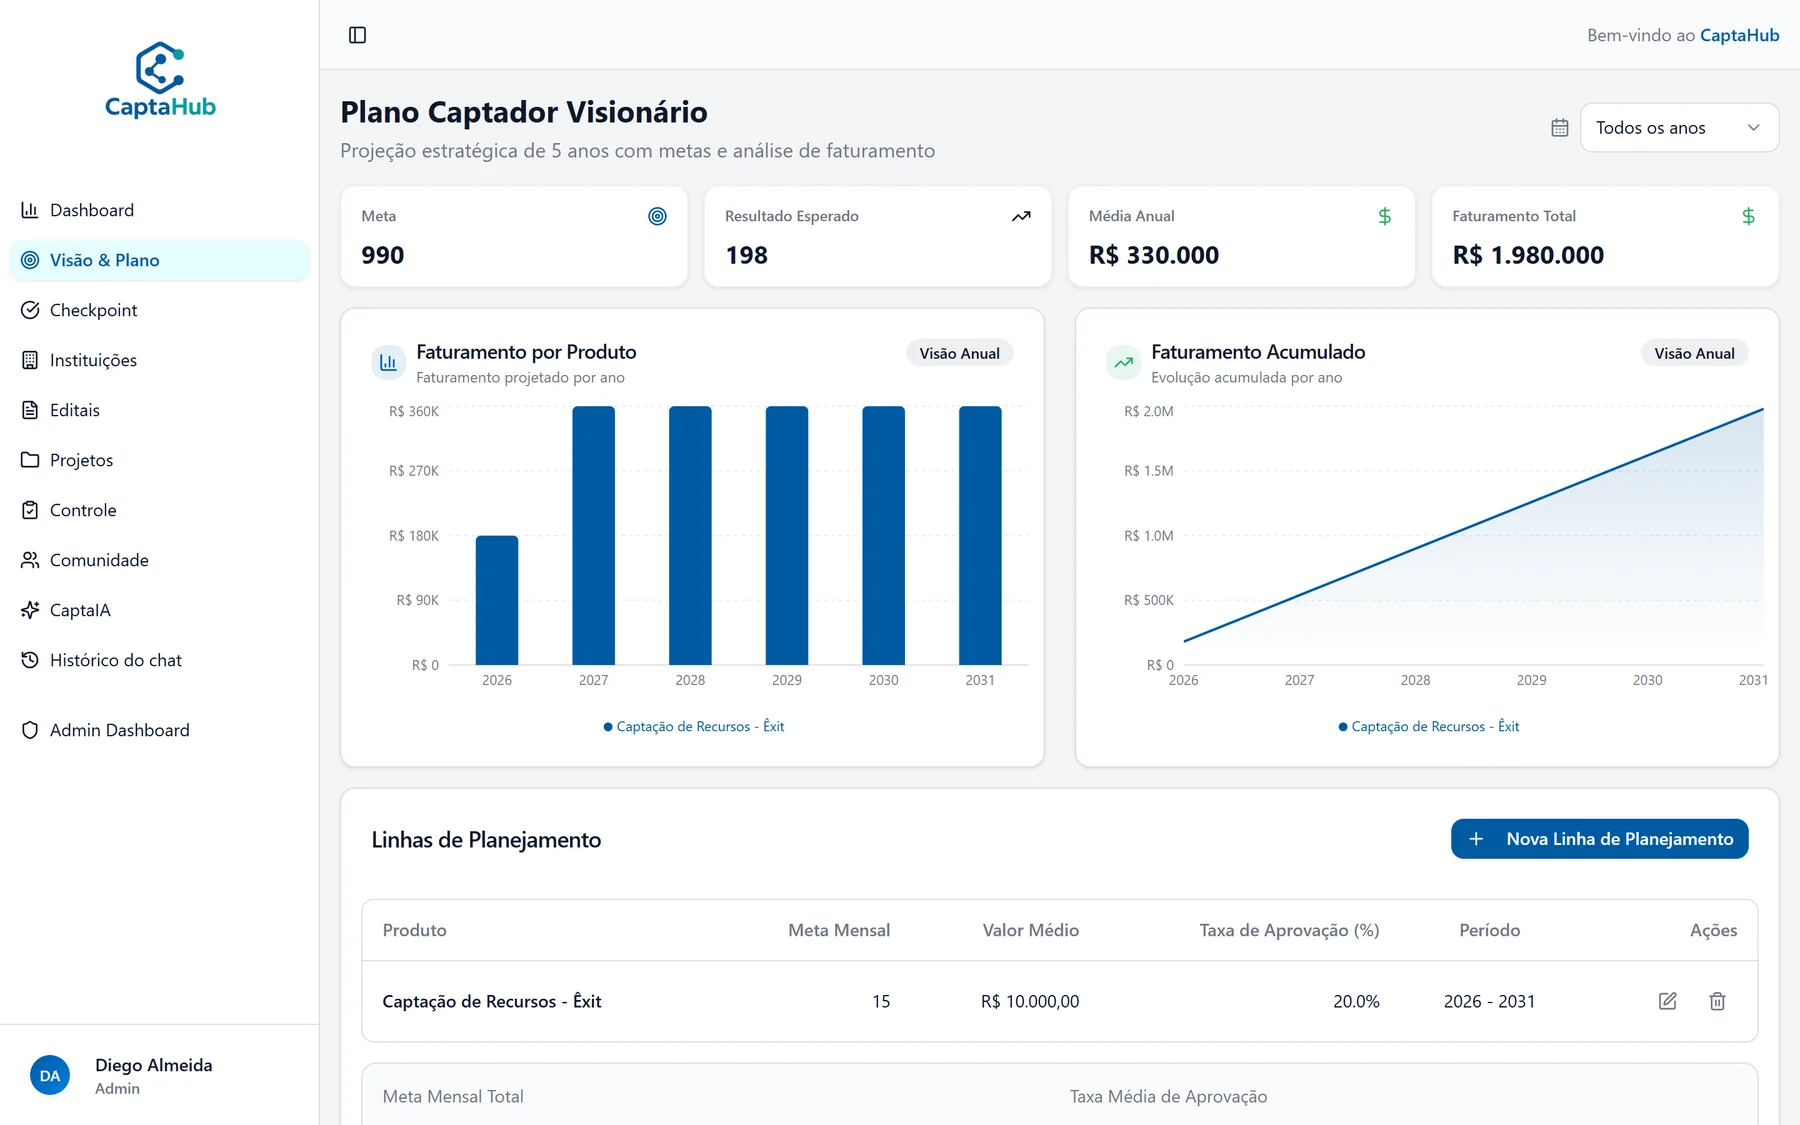Click the Admin Dashboard shield icon
Viewport: 1800px width, 1125px height.
point(30,730)
